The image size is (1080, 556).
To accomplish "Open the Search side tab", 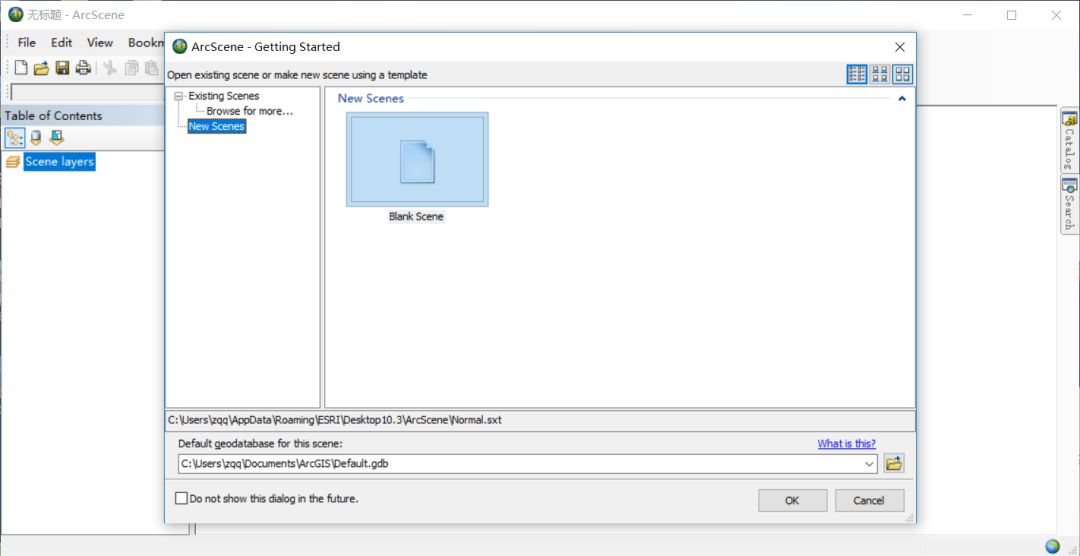I will pos(1069,205).
